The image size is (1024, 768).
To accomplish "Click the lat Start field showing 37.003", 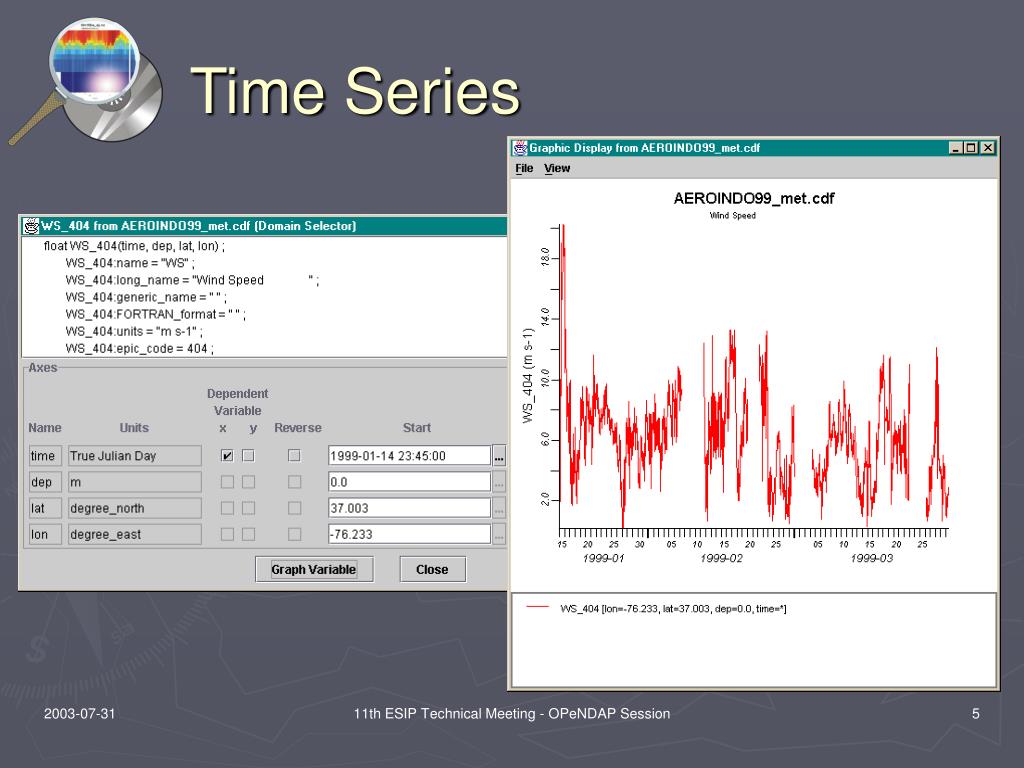I will coord(409,508).
